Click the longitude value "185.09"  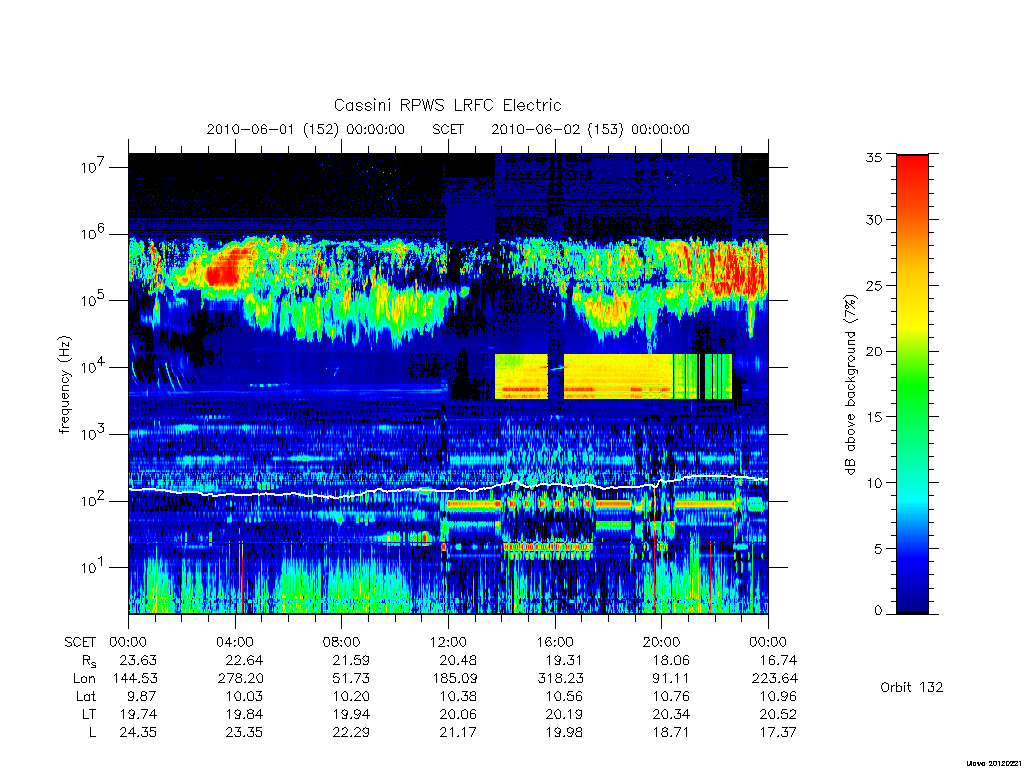coord(454,679)
